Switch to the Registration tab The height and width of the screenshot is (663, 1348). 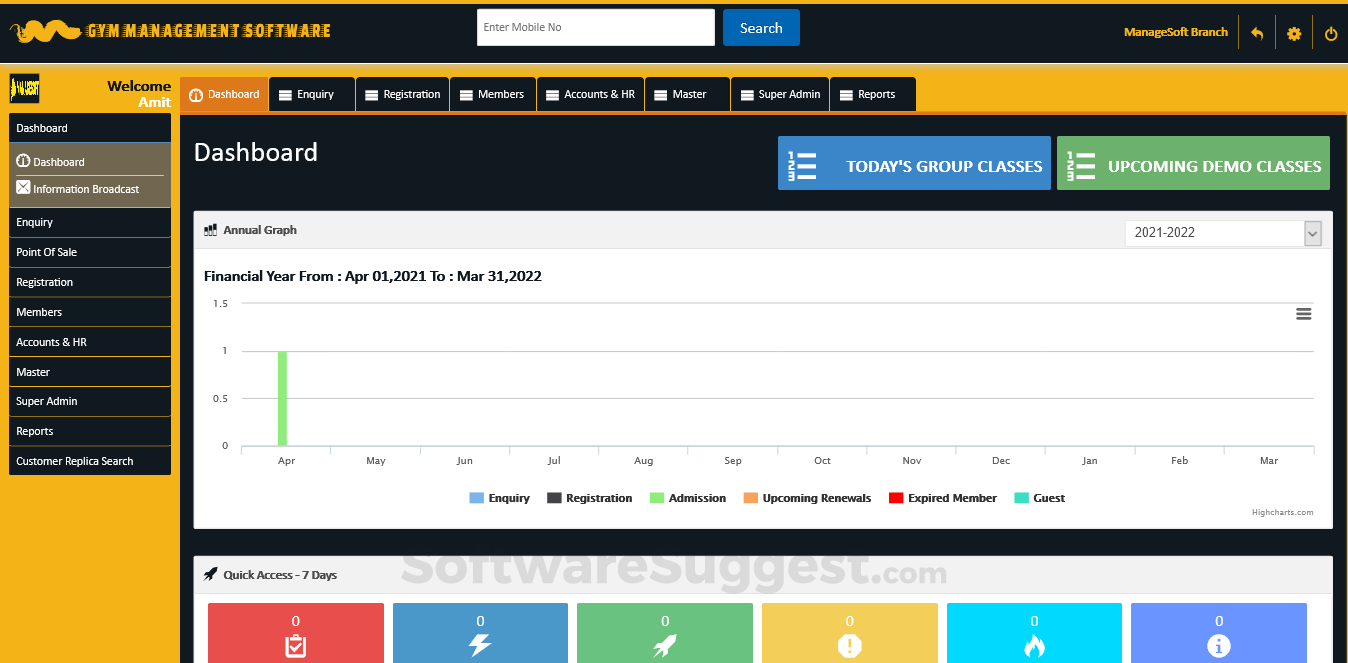point(402,95)
